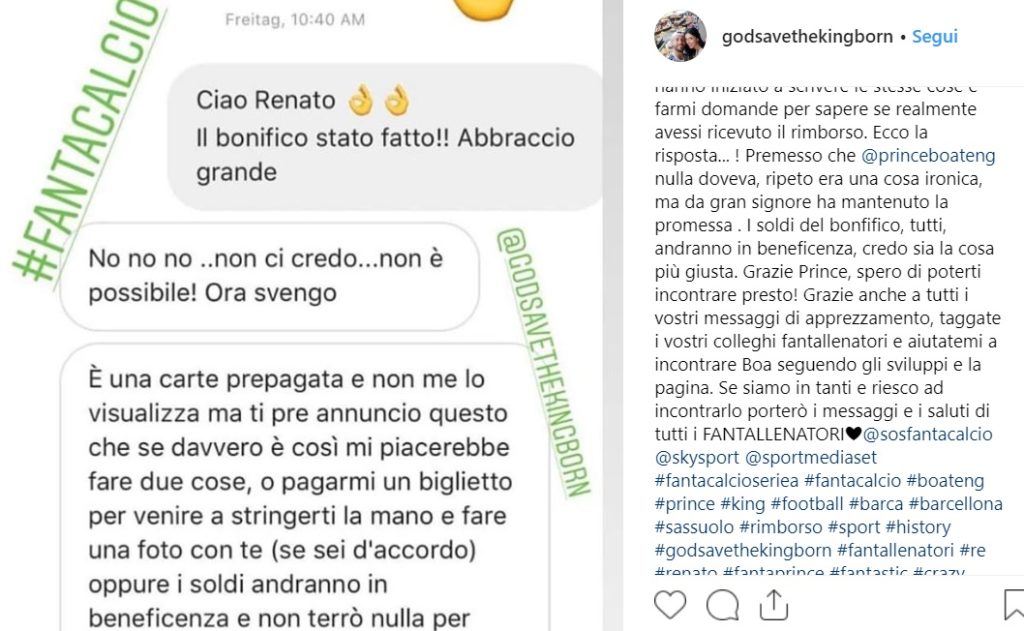The image size is (1024, 631).
Task: Open the @princeboateng mention
Action: [x=928, y=155]
